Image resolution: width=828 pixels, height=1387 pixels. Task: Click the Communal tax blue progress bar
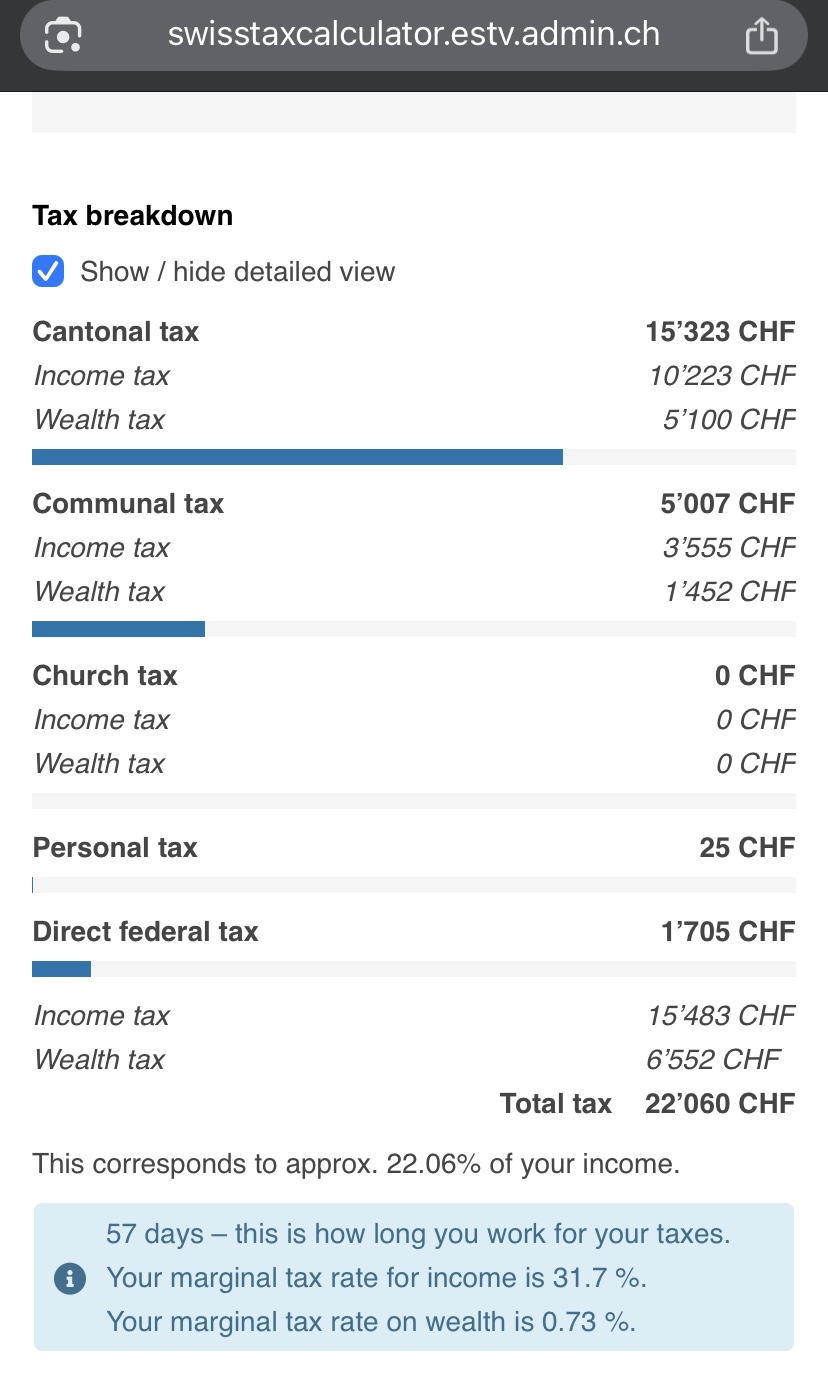[118, 629]
